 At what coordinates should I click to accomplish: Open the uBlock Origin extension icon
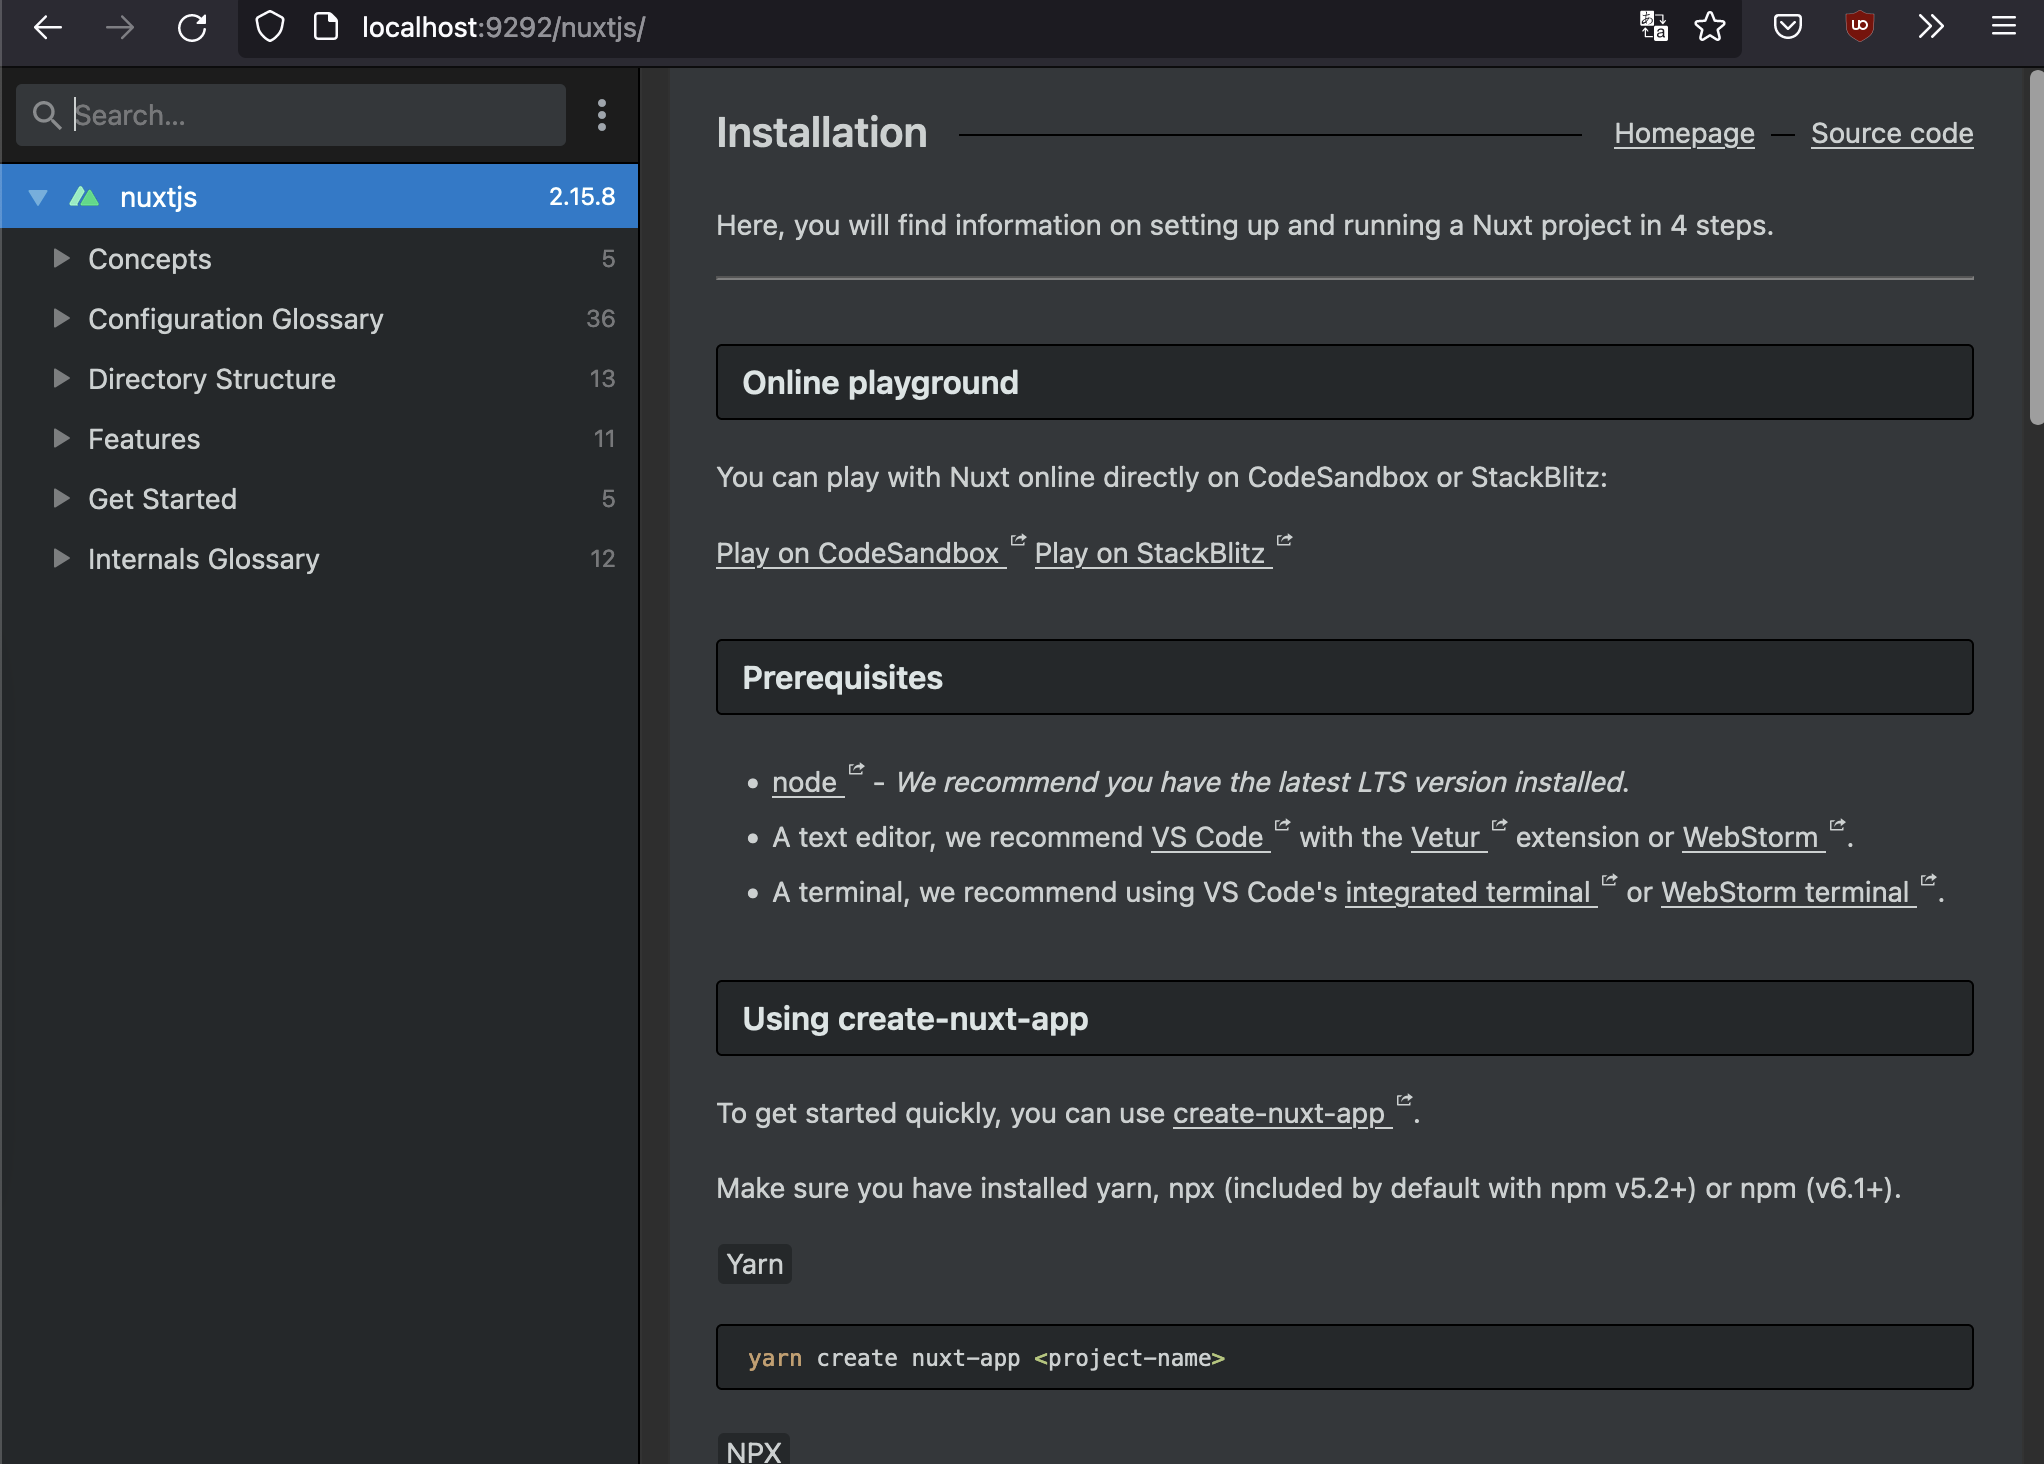[x=1860, y=27]
